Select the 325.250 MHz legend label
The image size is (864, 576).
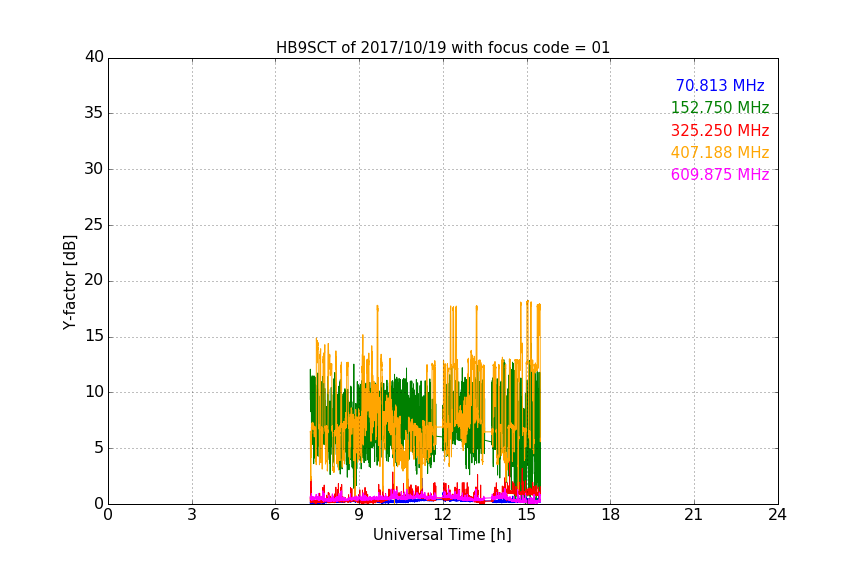click(720, 130)
